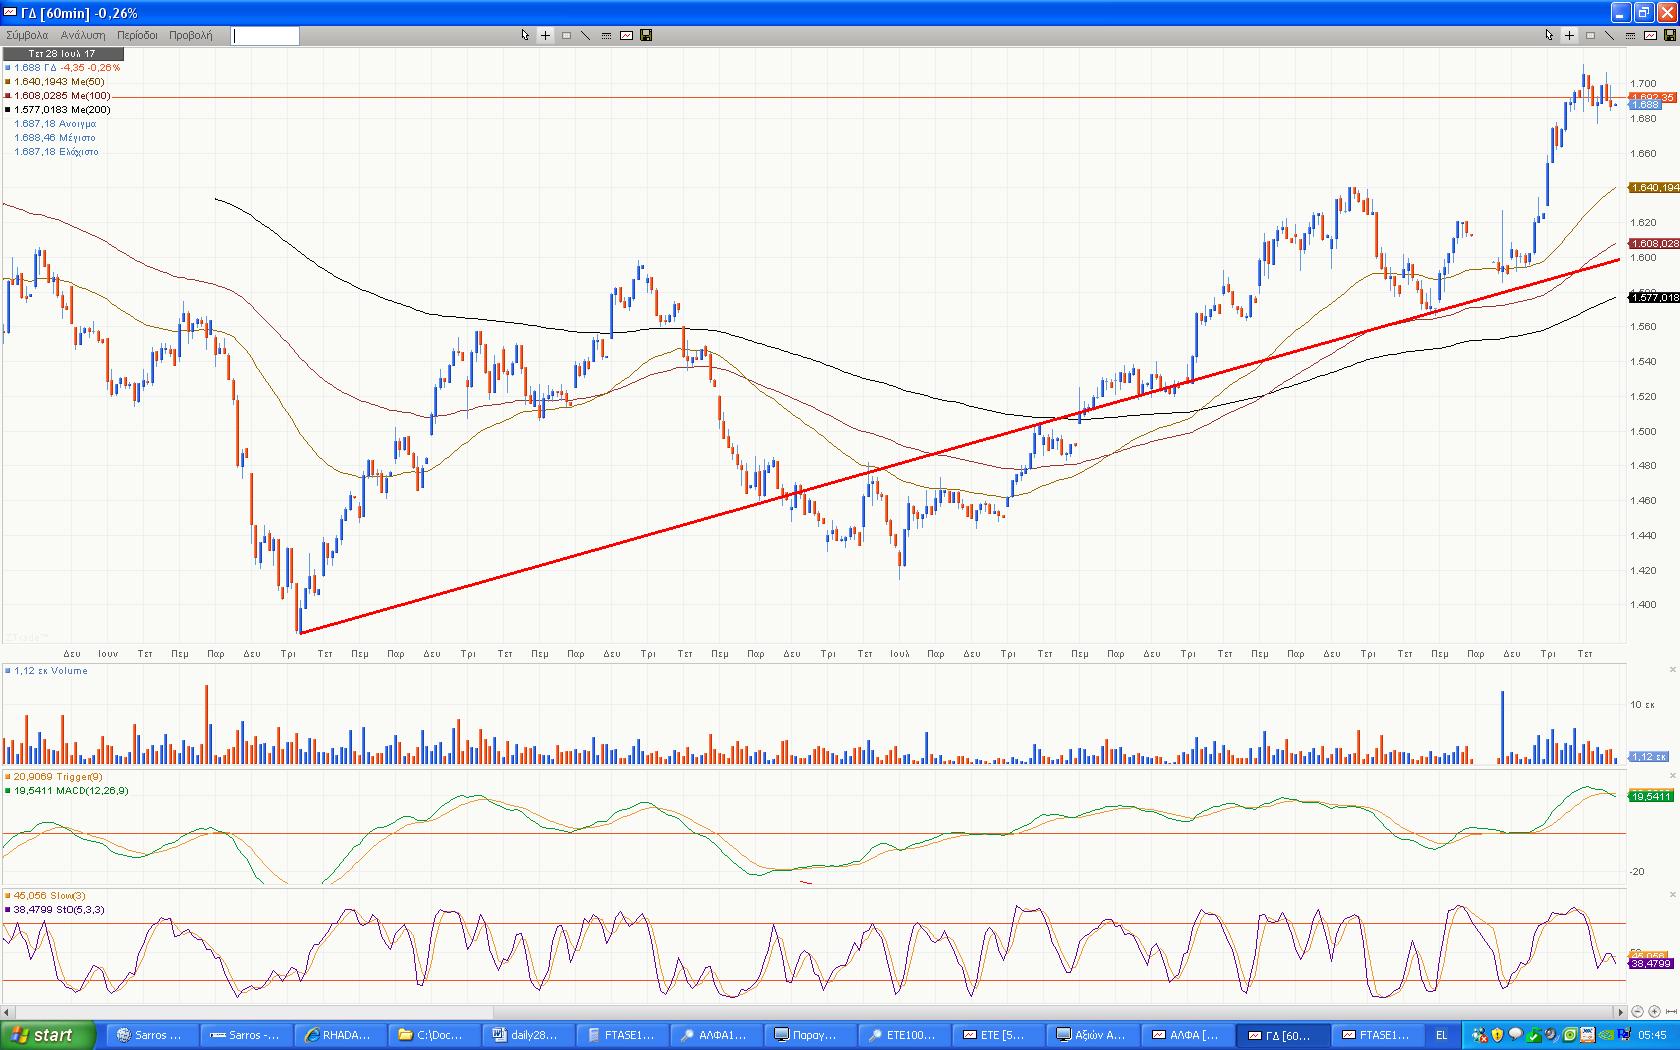1680x1050 pixels.
Task: Click the dotted lines icon in the center toolbar
Action: pos(606,35)
